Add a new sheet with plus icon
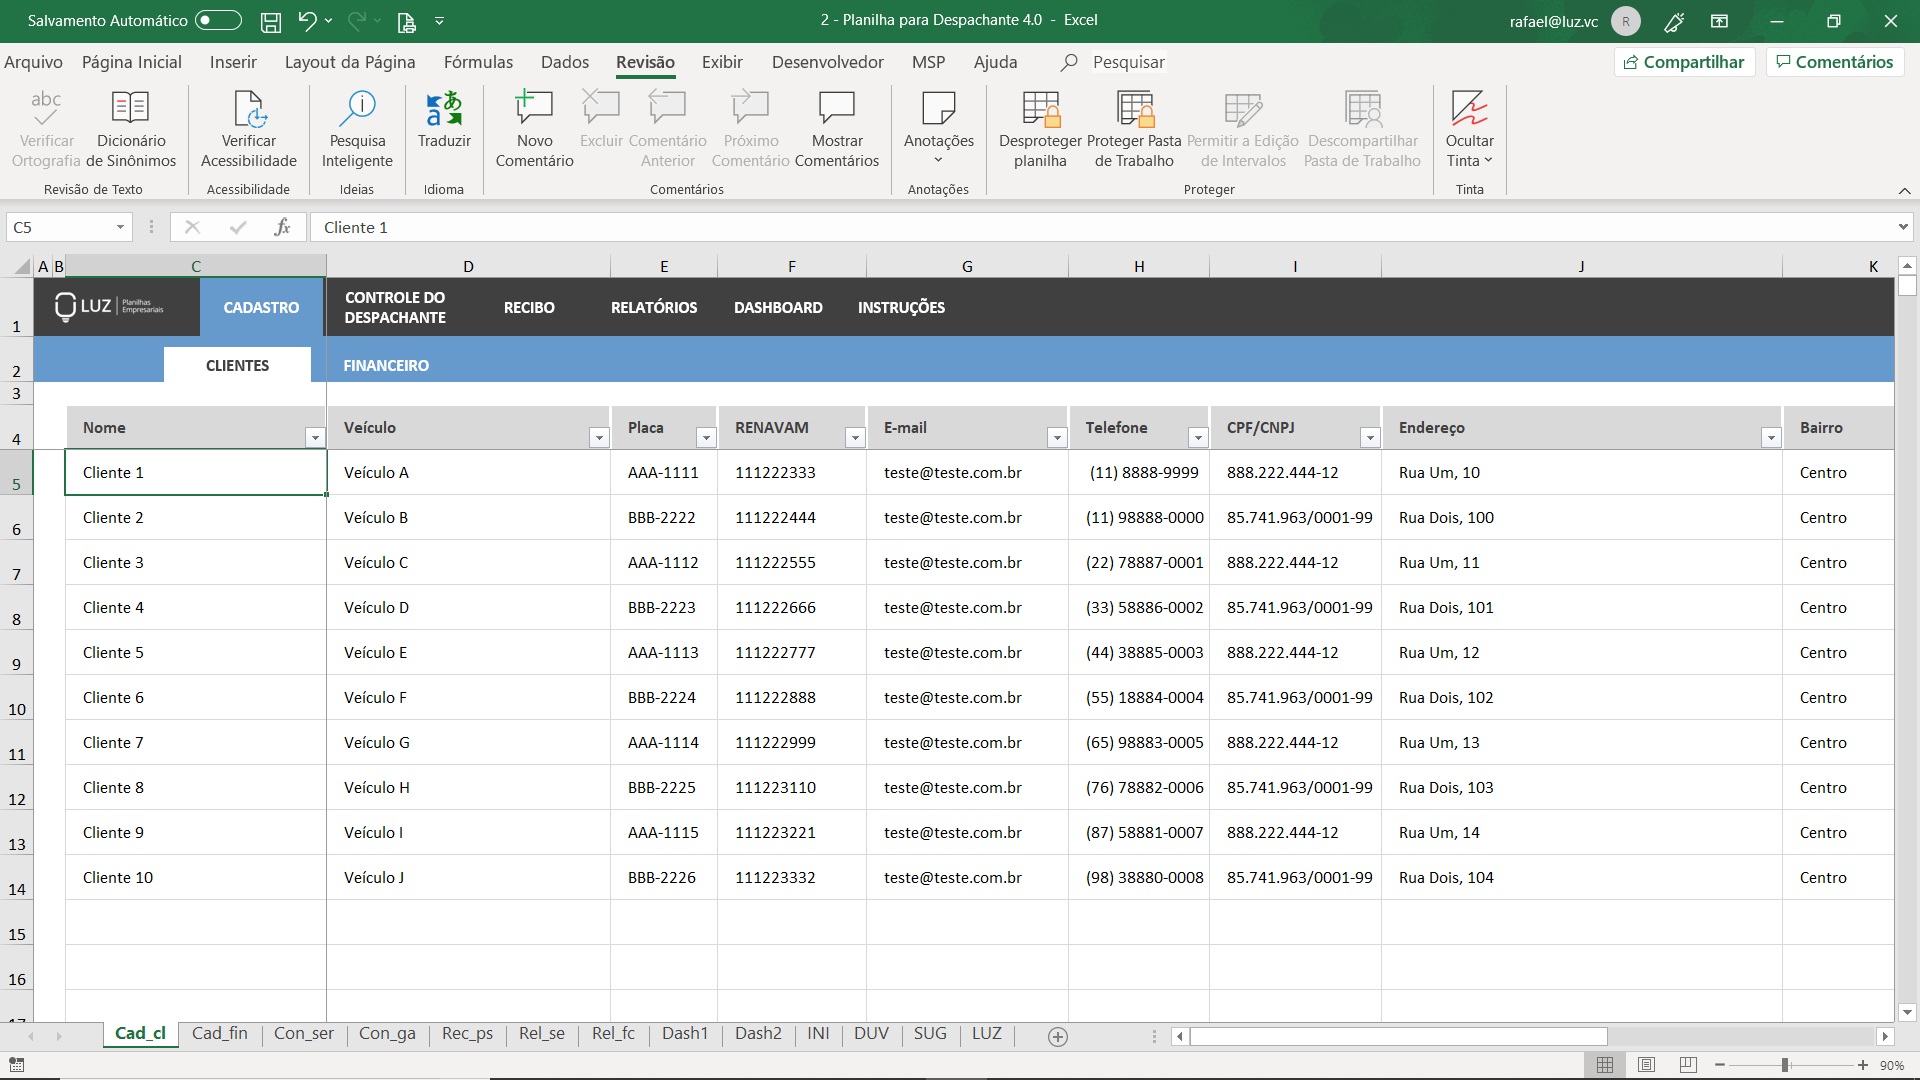Screen dimensions: 1920x1080 click(x=1058, y=1037)
